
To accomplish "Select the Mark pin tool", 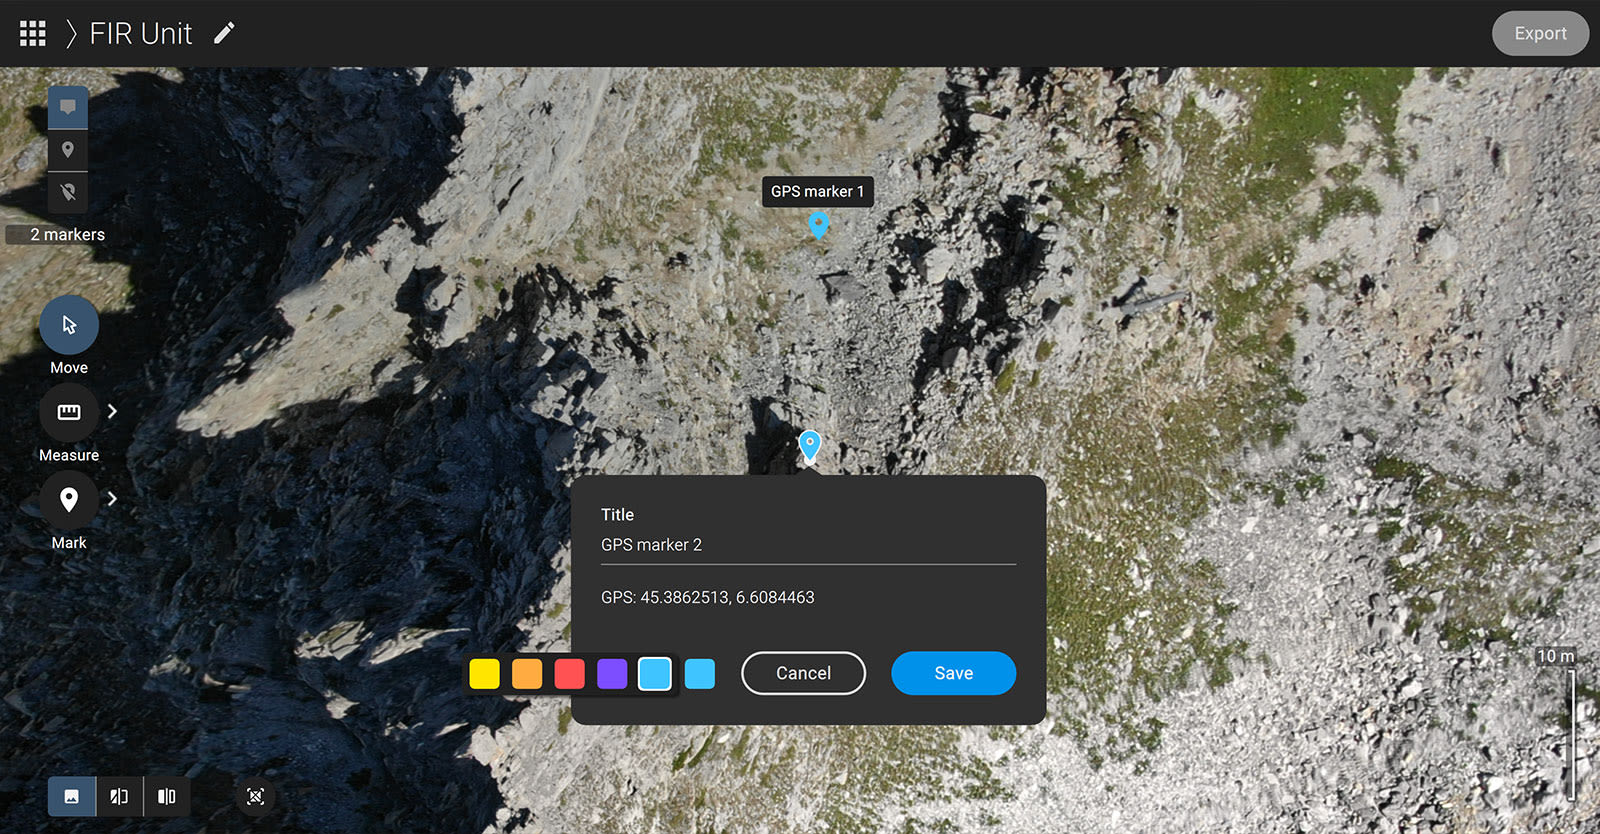I will [x=69, y=499].
